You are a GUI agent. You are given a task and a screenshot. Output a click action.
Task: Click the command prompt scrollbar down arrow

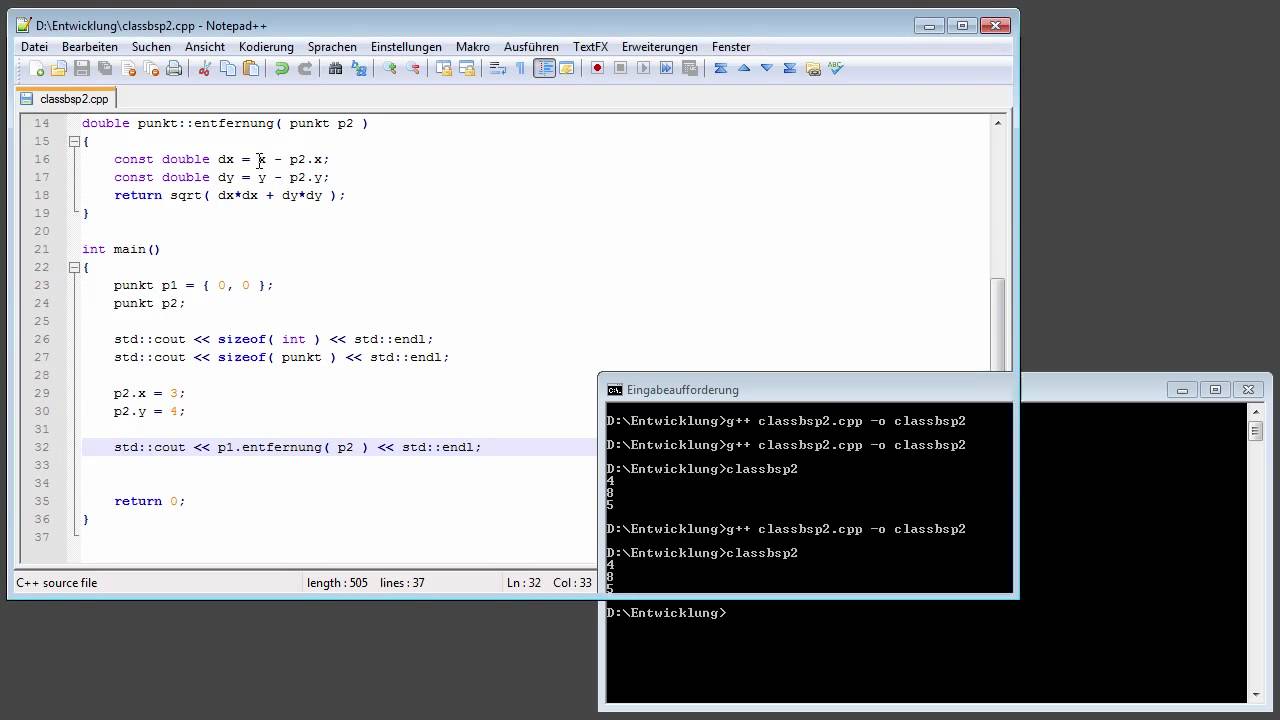[x=1256, y=695]
